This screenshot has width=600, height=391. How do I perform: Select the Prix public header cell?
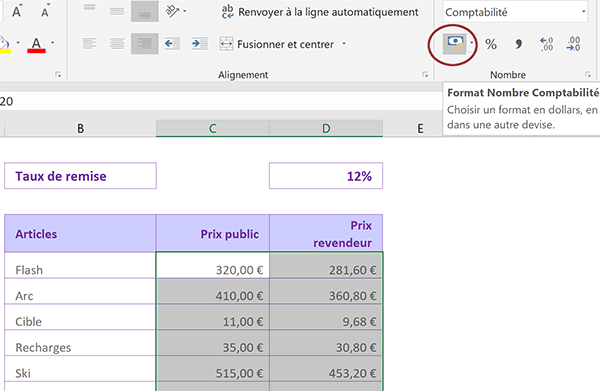[x=213, y=233]
